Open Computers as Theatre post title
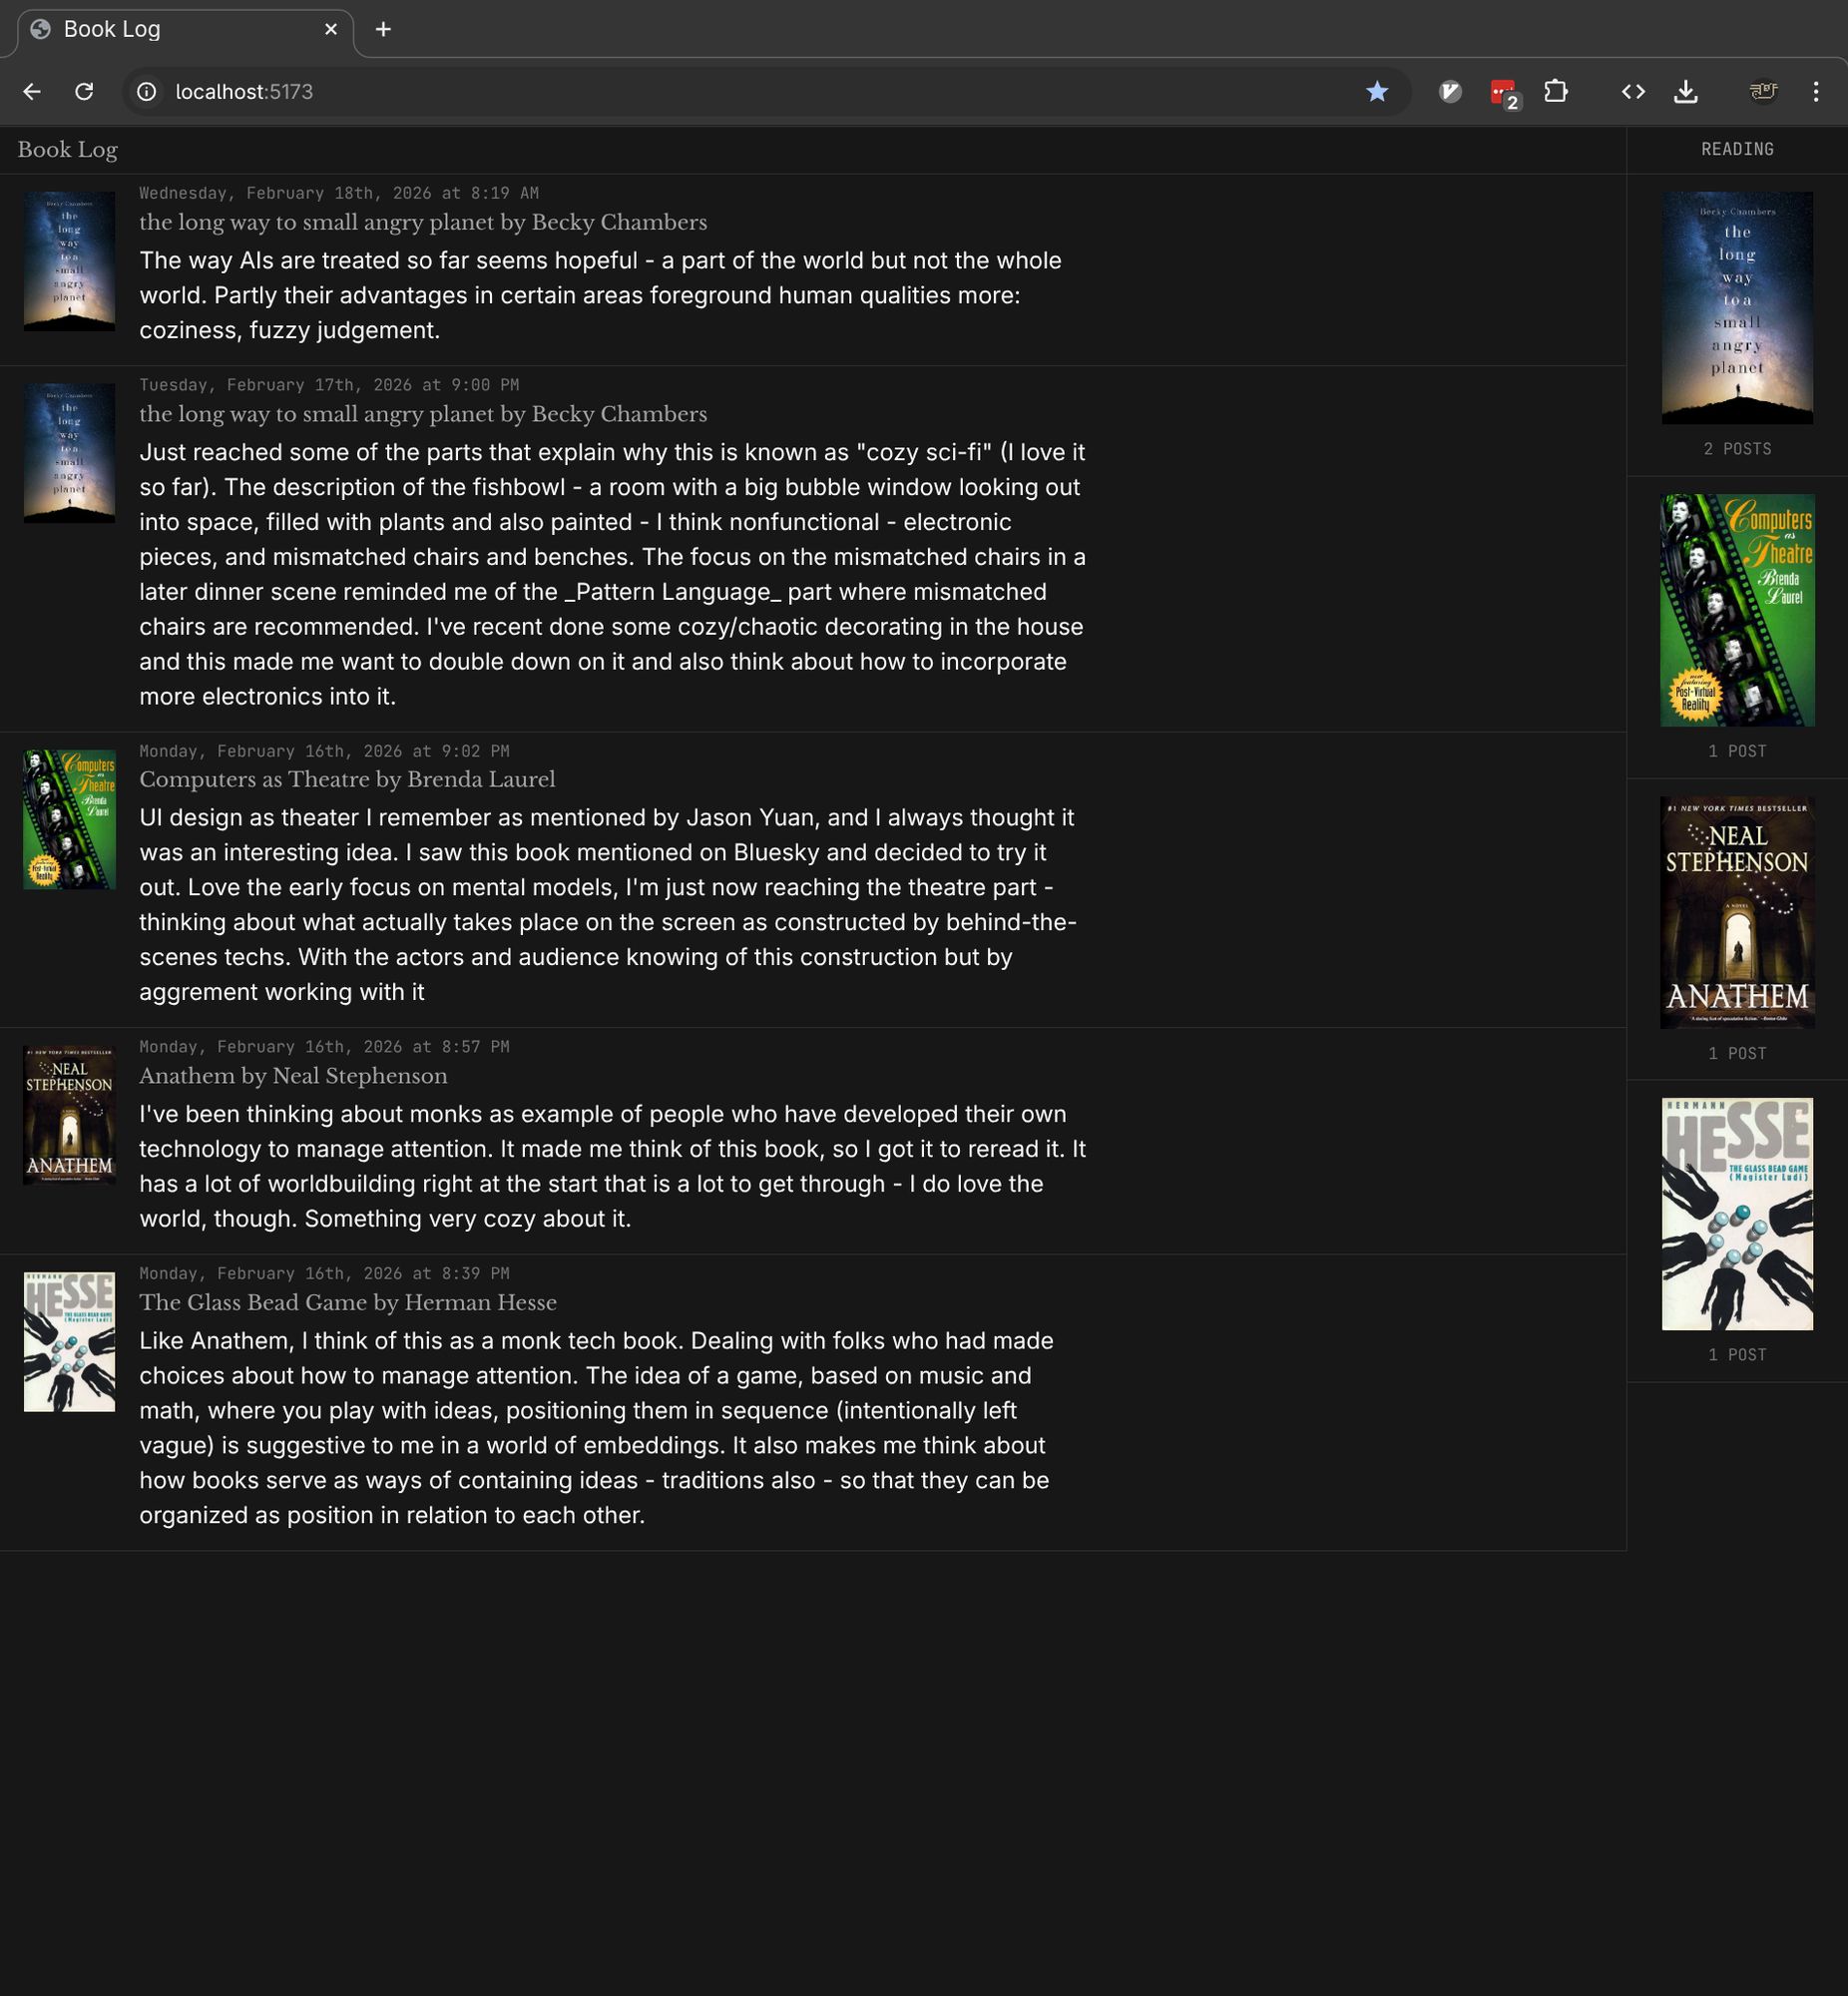Viewport: 1848px width, 1996px height. tap(346, 780)
